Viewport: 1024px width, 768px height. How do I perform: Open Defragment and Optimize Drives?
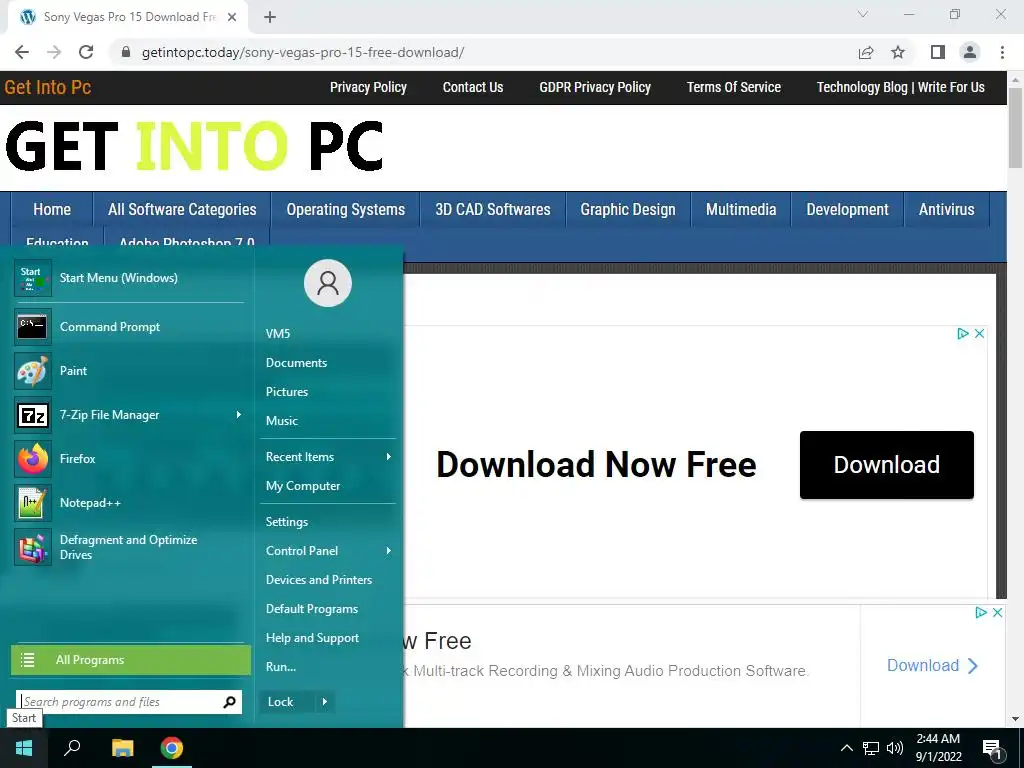coord(129,547)
